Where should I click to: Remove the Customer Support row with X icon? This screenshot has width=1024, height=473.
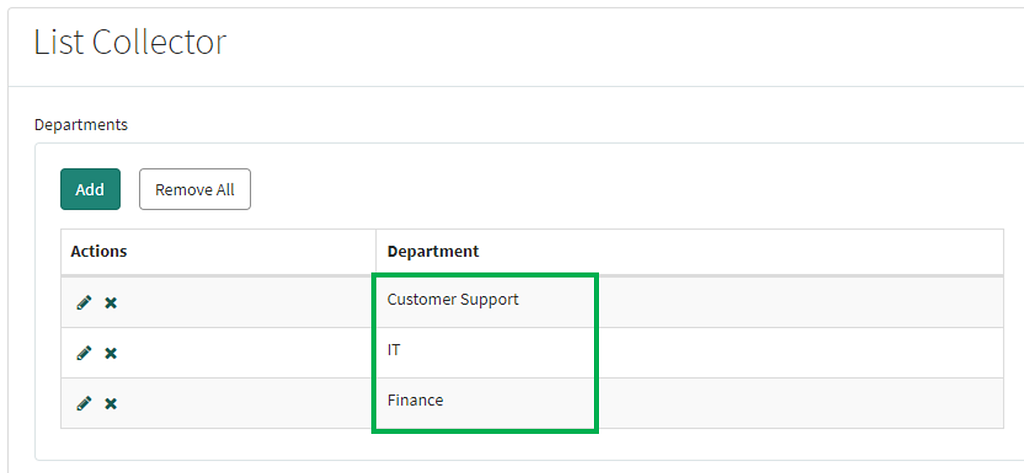pyautogui.click(x=111, y=302)
